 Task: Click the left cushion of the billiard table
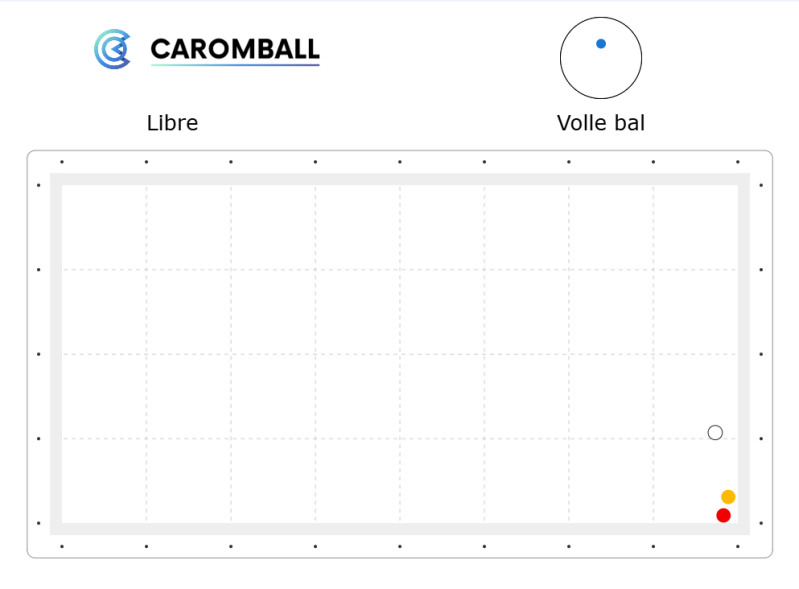56,354
